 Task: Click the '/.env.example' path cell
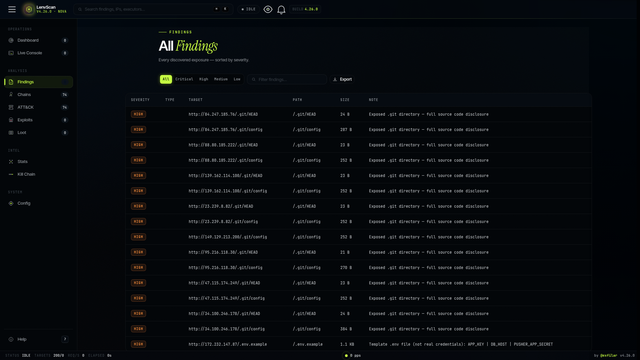(x=307, y=344)
